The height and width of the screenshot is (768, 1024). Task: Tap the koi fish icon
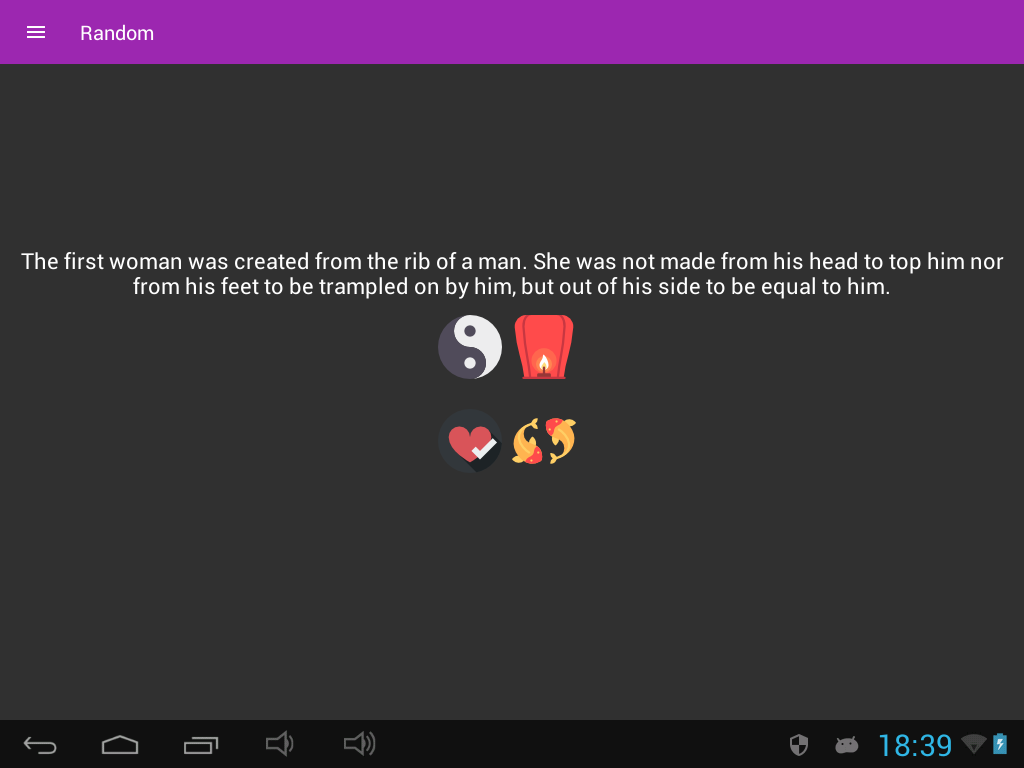[x=544, y=441]
